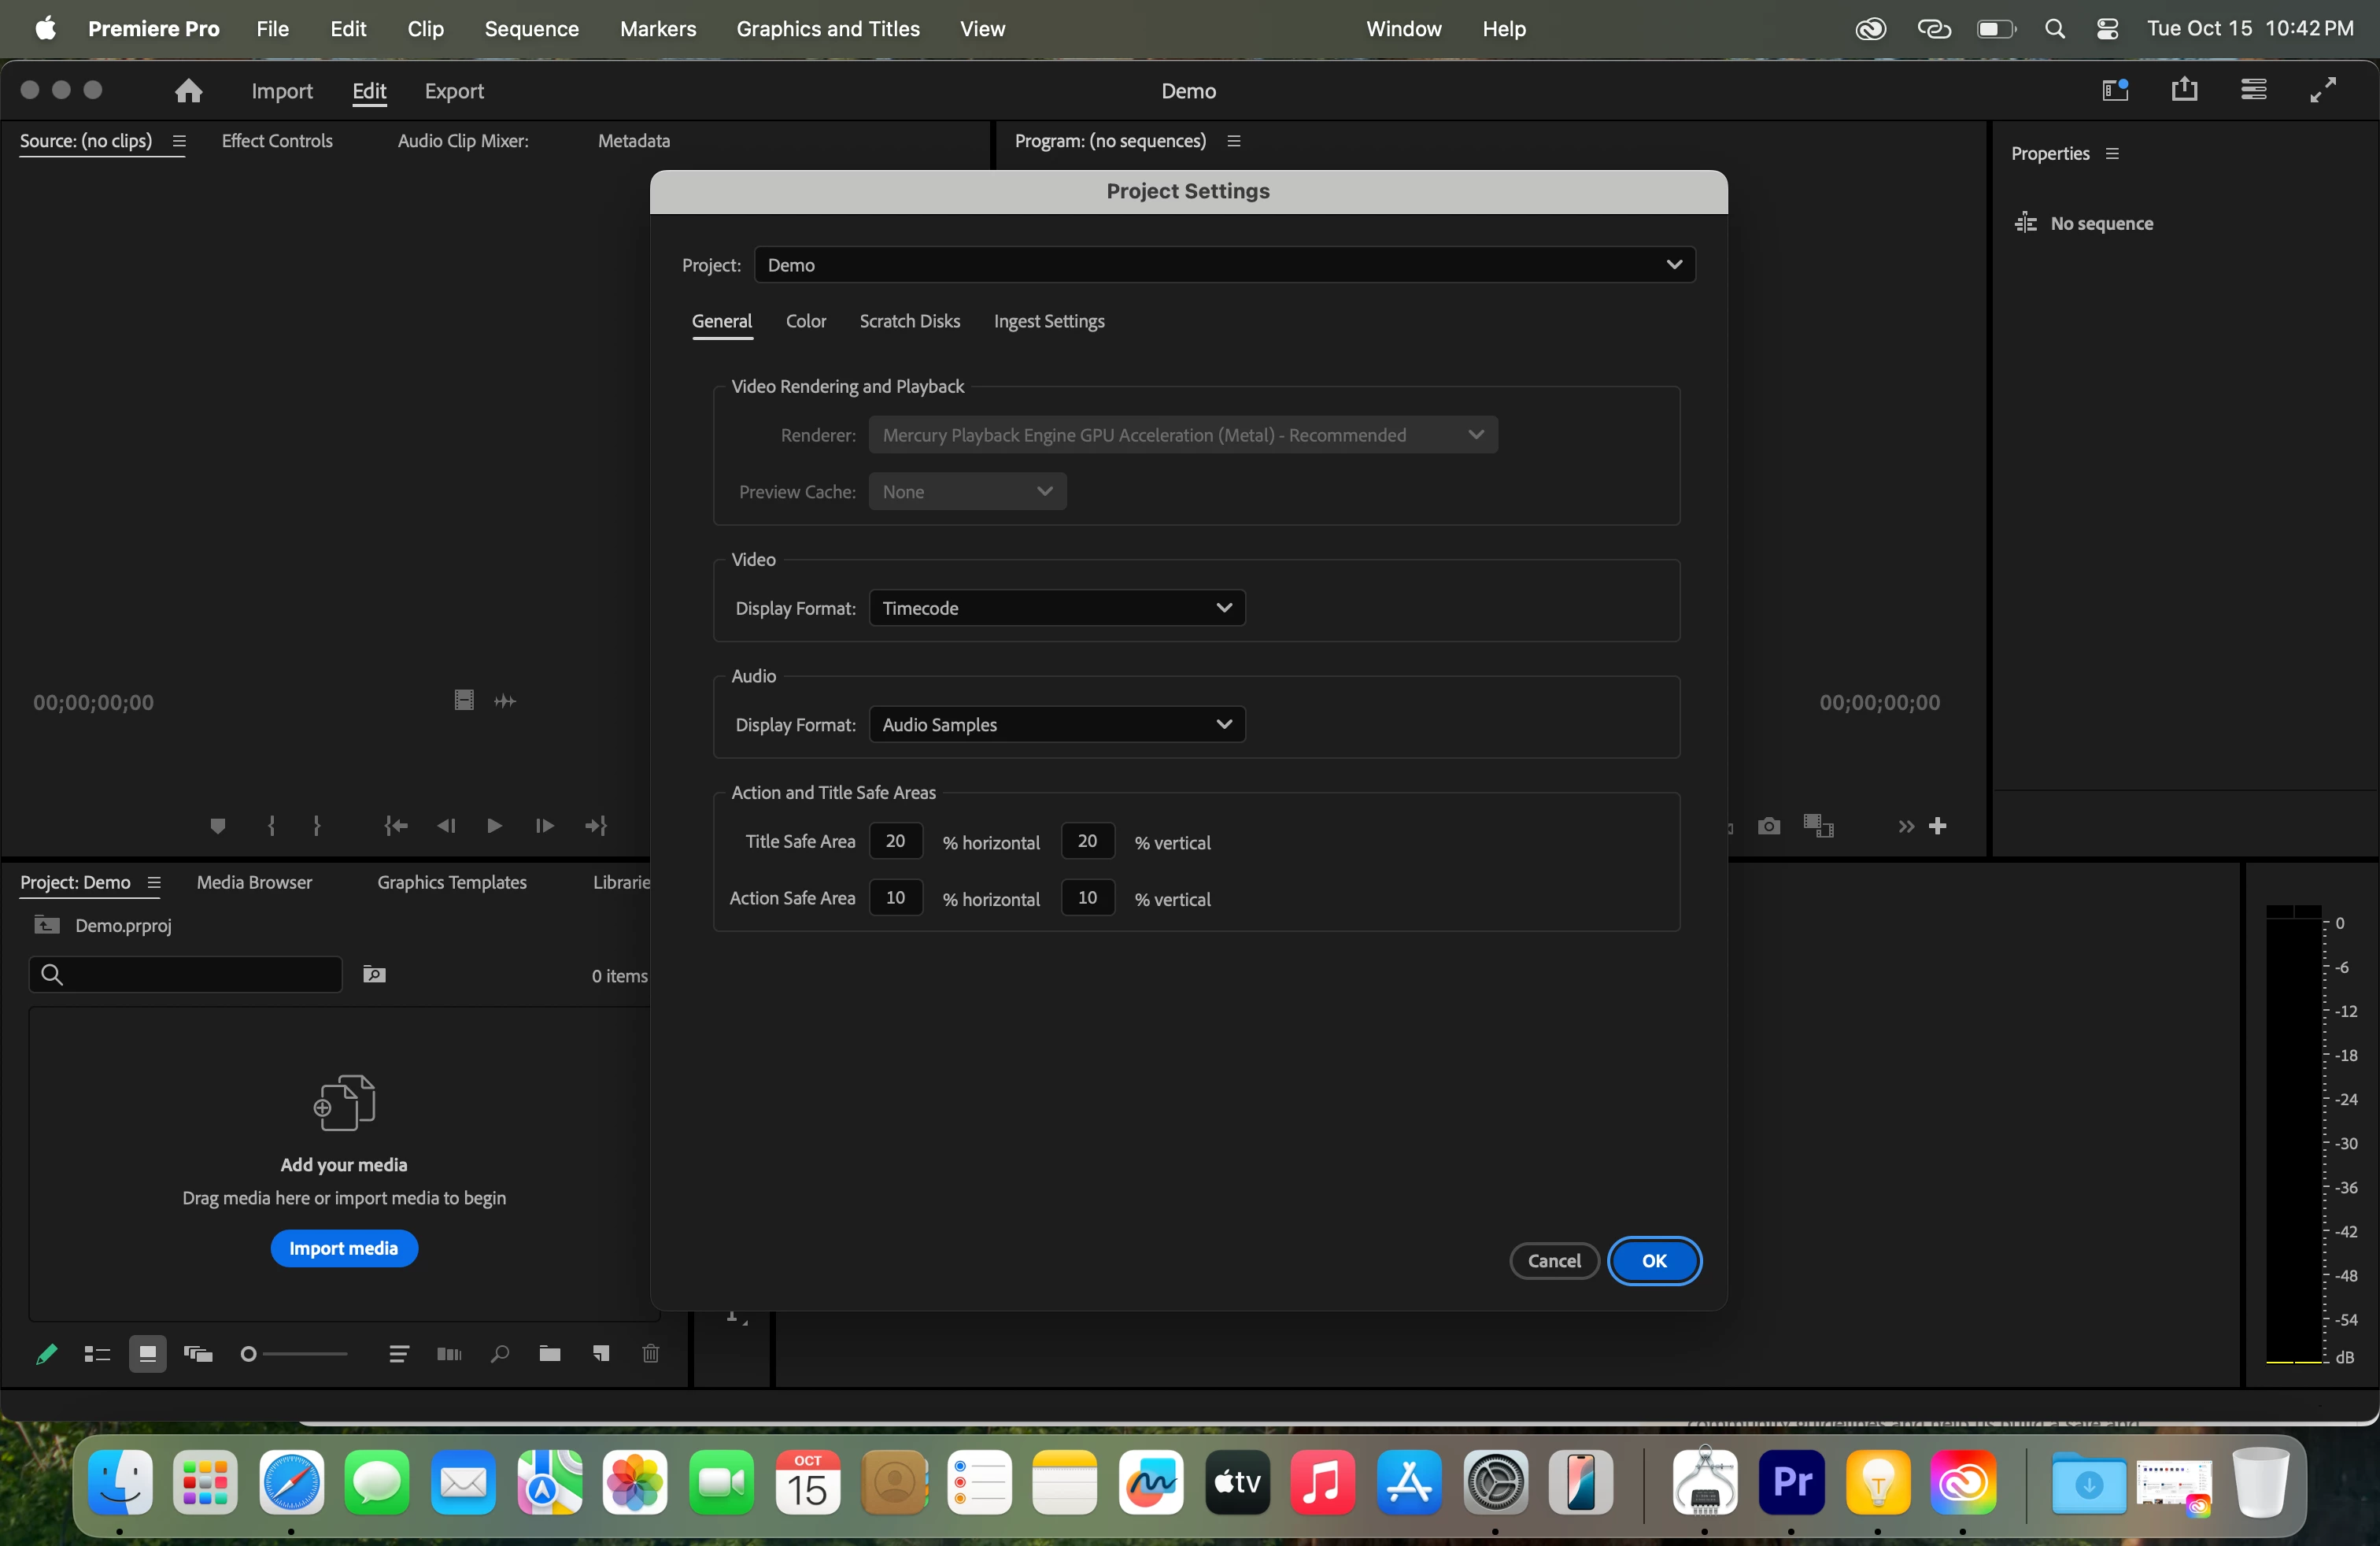Toggle Icon View in Project panel
The image size is (2380, 1546).
click(147, 1354)
